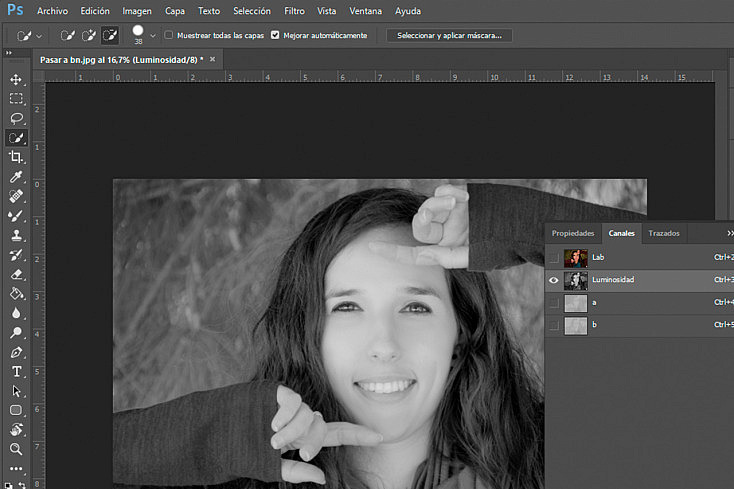The image size is (734, 489).
Task: Switch to the Propiedades tab
Action: (573, 233)
